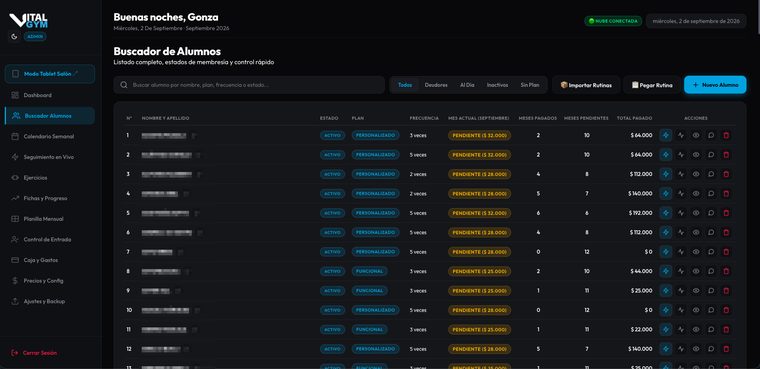The width and height of the screenshot is (760, 369).
Task: Click the ACTIVO status badge in row 7
Action: pyautogui.click(x=332, y=252)
